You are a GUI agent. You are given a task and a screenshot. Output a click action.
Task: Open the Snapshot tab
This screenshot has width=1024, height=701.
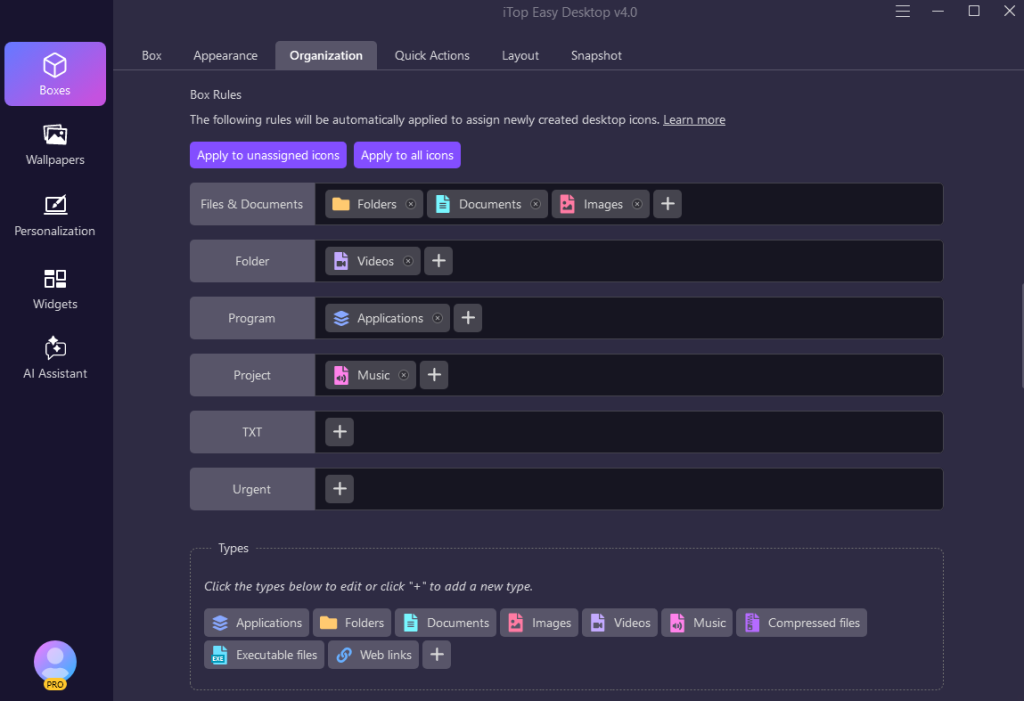(x=596, y=56)
